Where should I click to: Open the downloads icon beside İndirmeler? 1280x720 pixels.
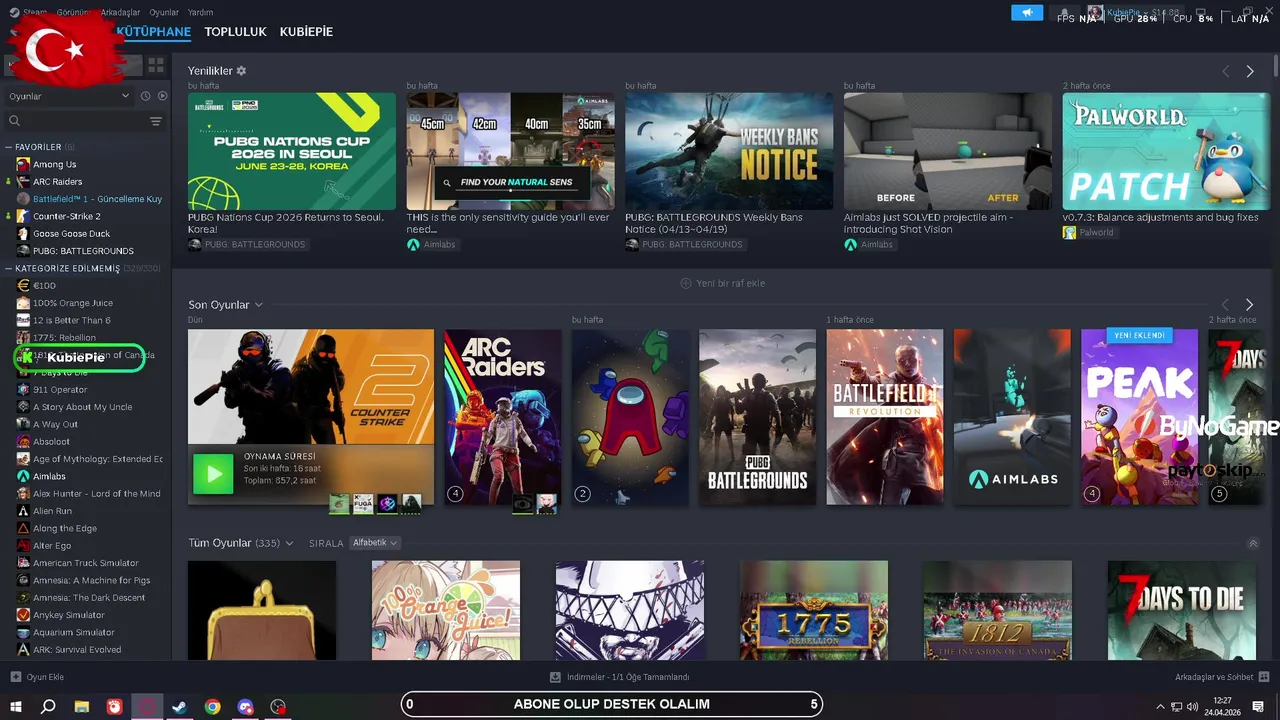coord(556,677)
